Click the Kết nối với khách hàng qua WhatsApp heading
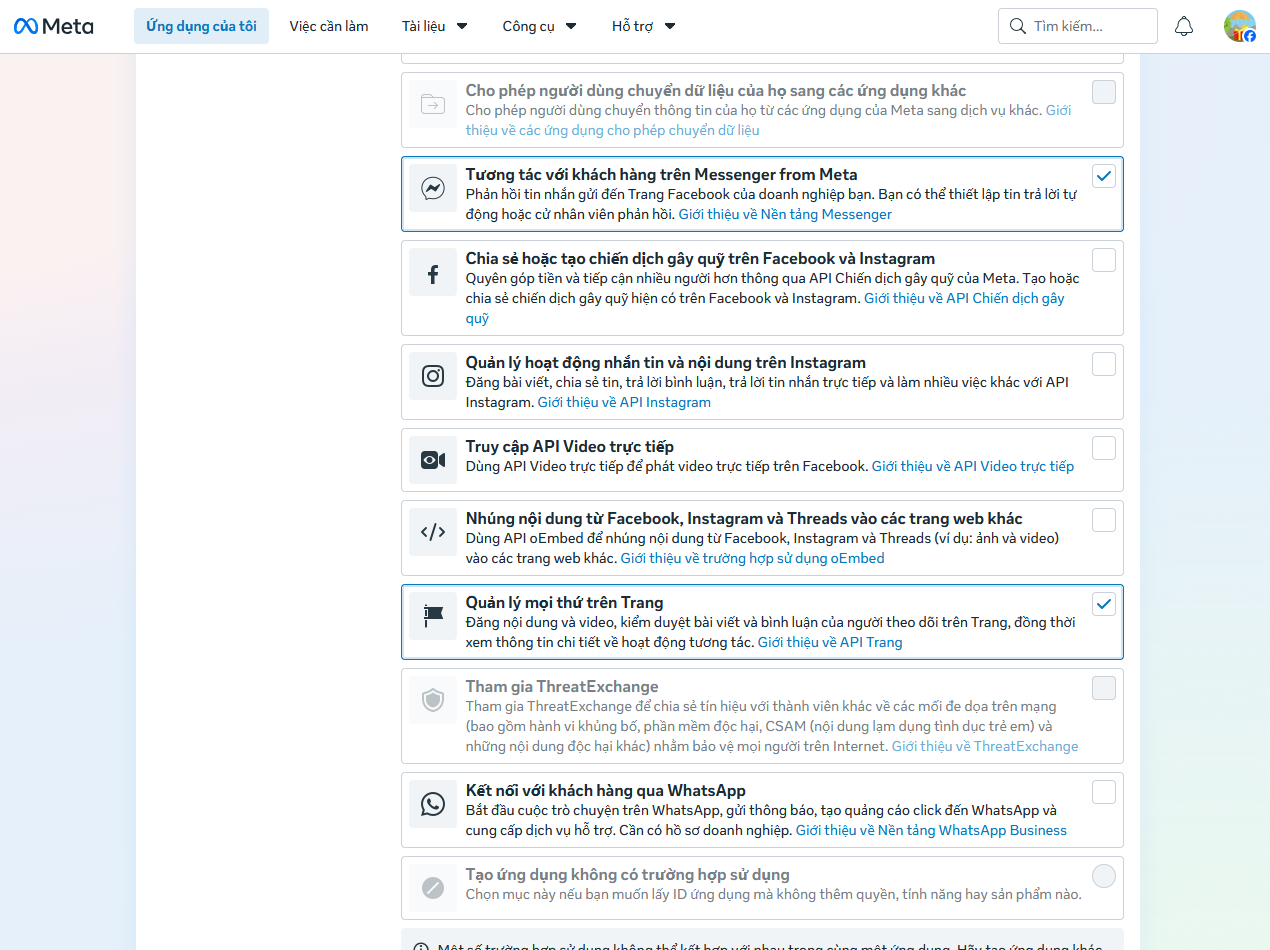Image resolution: width=1270 pixels, height=950 pixels. point(606,790)
